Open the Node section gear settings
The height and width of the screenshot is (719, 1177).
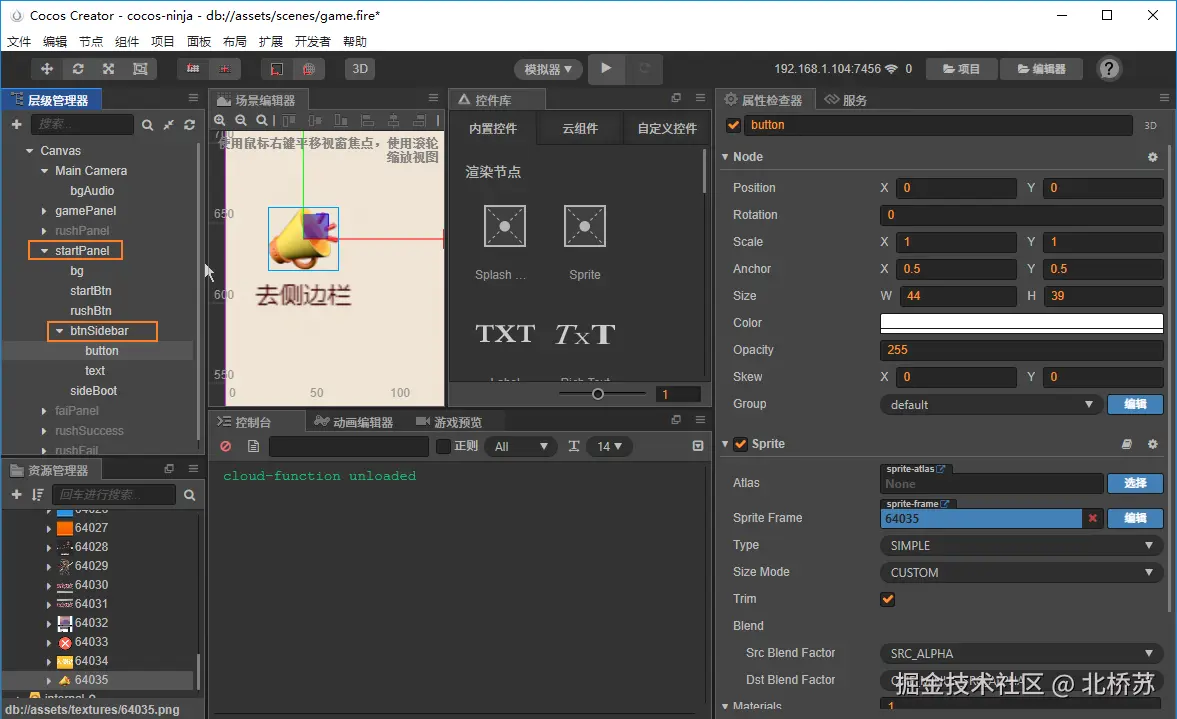tap(1153, 157)
